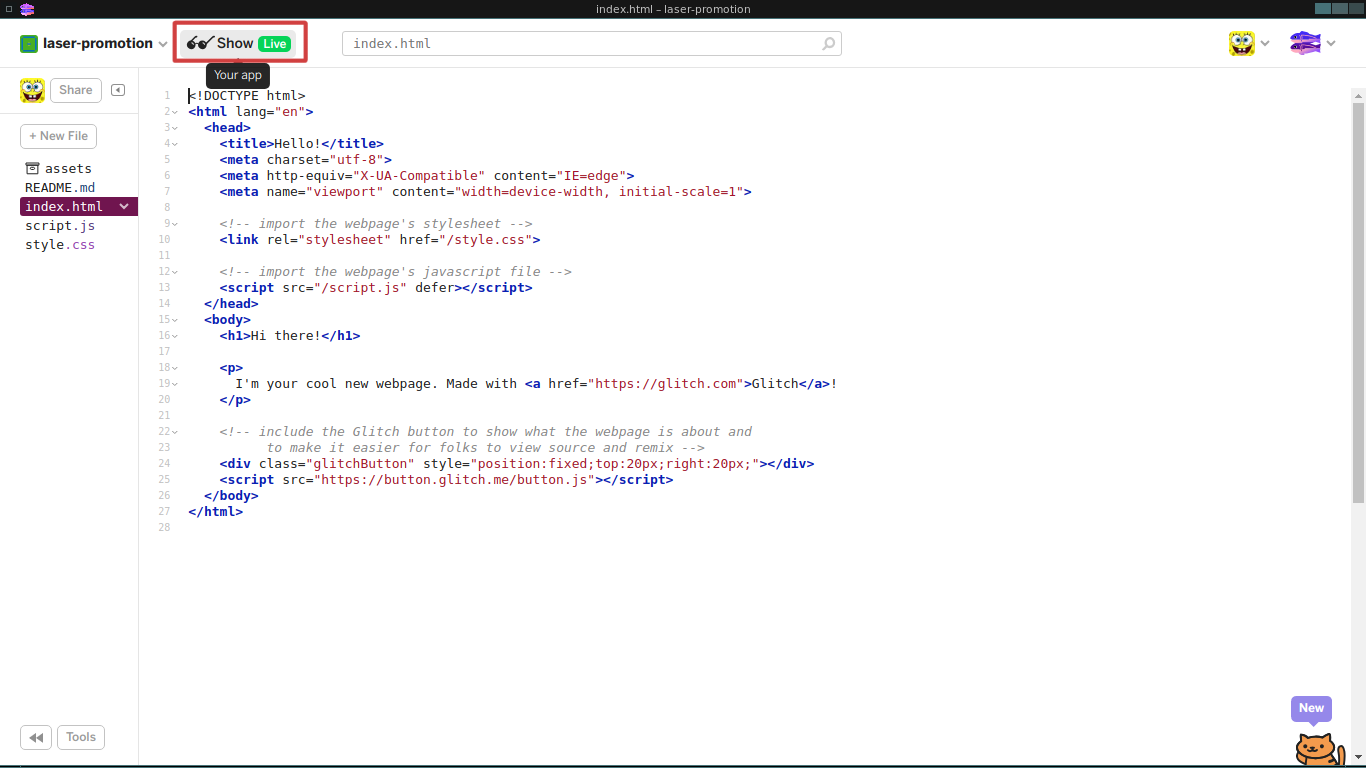
Task: Fold the body tag at line 15
Action: pyautogui.click(x=175, y=320)
